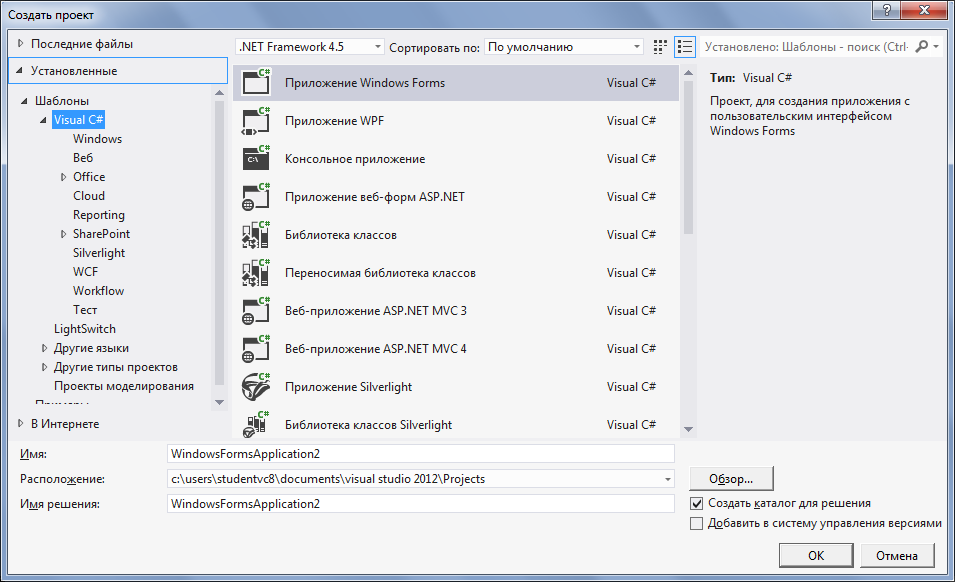This screenshot has width=955, height=582.
Task: Click the console application template icon
Action: (x=256, y=158)
